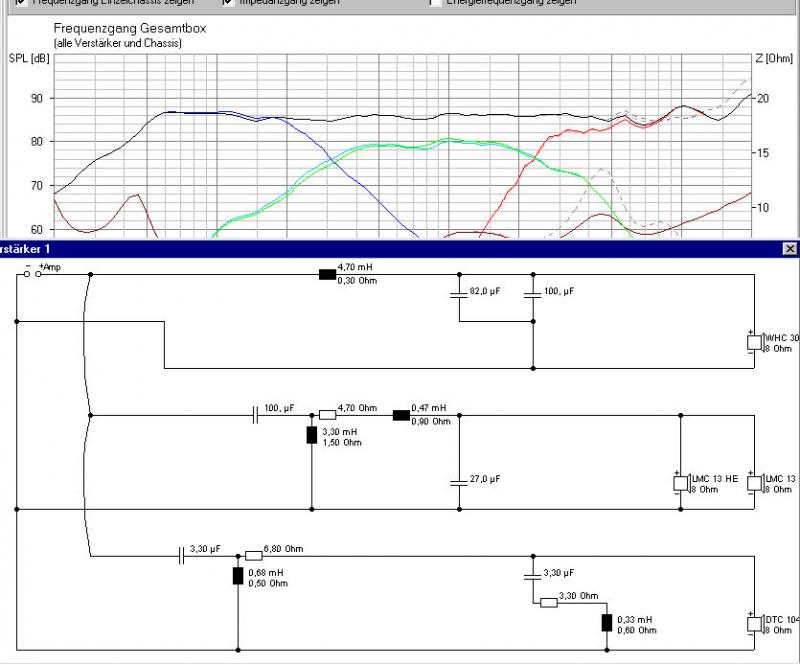Click the 4,70 mH woofer inductor

coord(327,275)
